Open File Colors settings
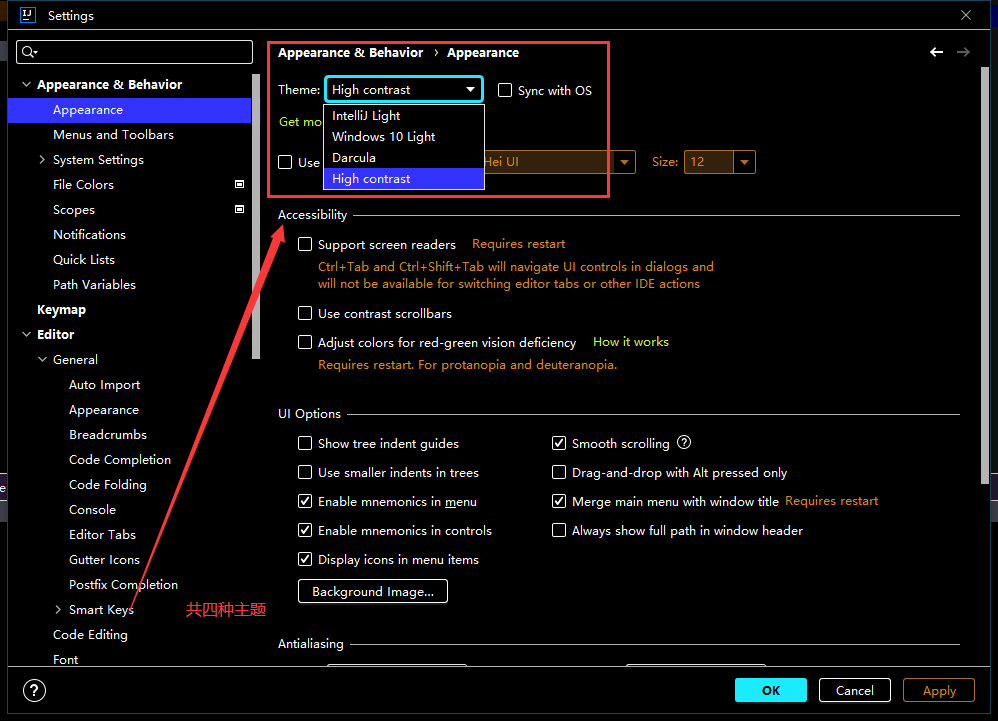 click(x=83, y=185)
